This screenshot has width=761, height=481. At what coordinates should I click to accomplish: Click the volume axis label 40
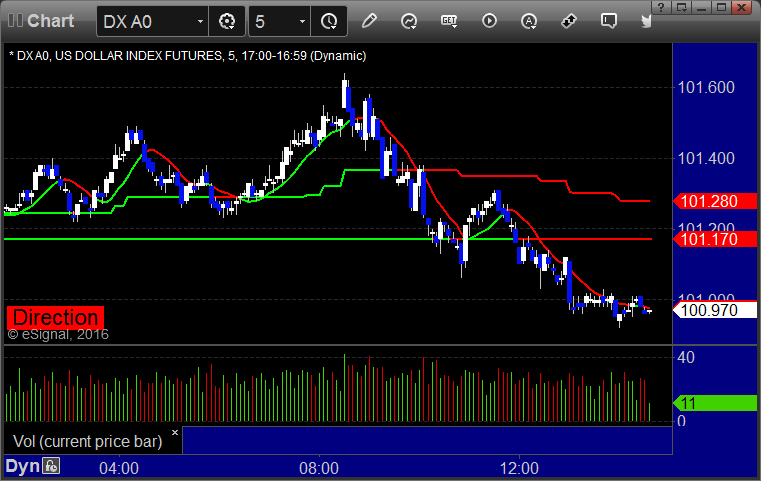[x=686, y=358]
